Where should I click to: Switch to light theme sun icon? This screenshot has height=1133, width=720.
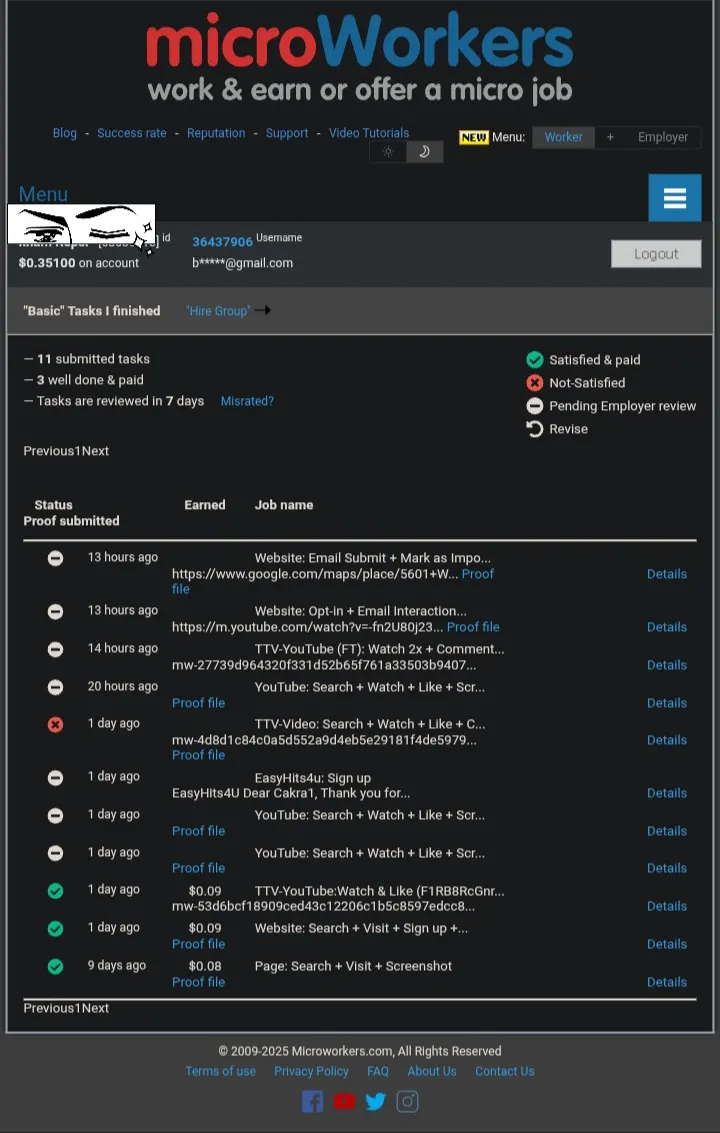pyautogui.click(x=388, y=152)
